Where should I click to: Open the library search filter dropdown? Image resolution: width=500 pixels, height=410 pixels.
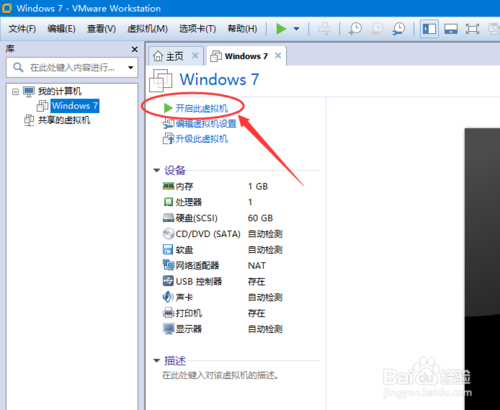click(131, 68)
